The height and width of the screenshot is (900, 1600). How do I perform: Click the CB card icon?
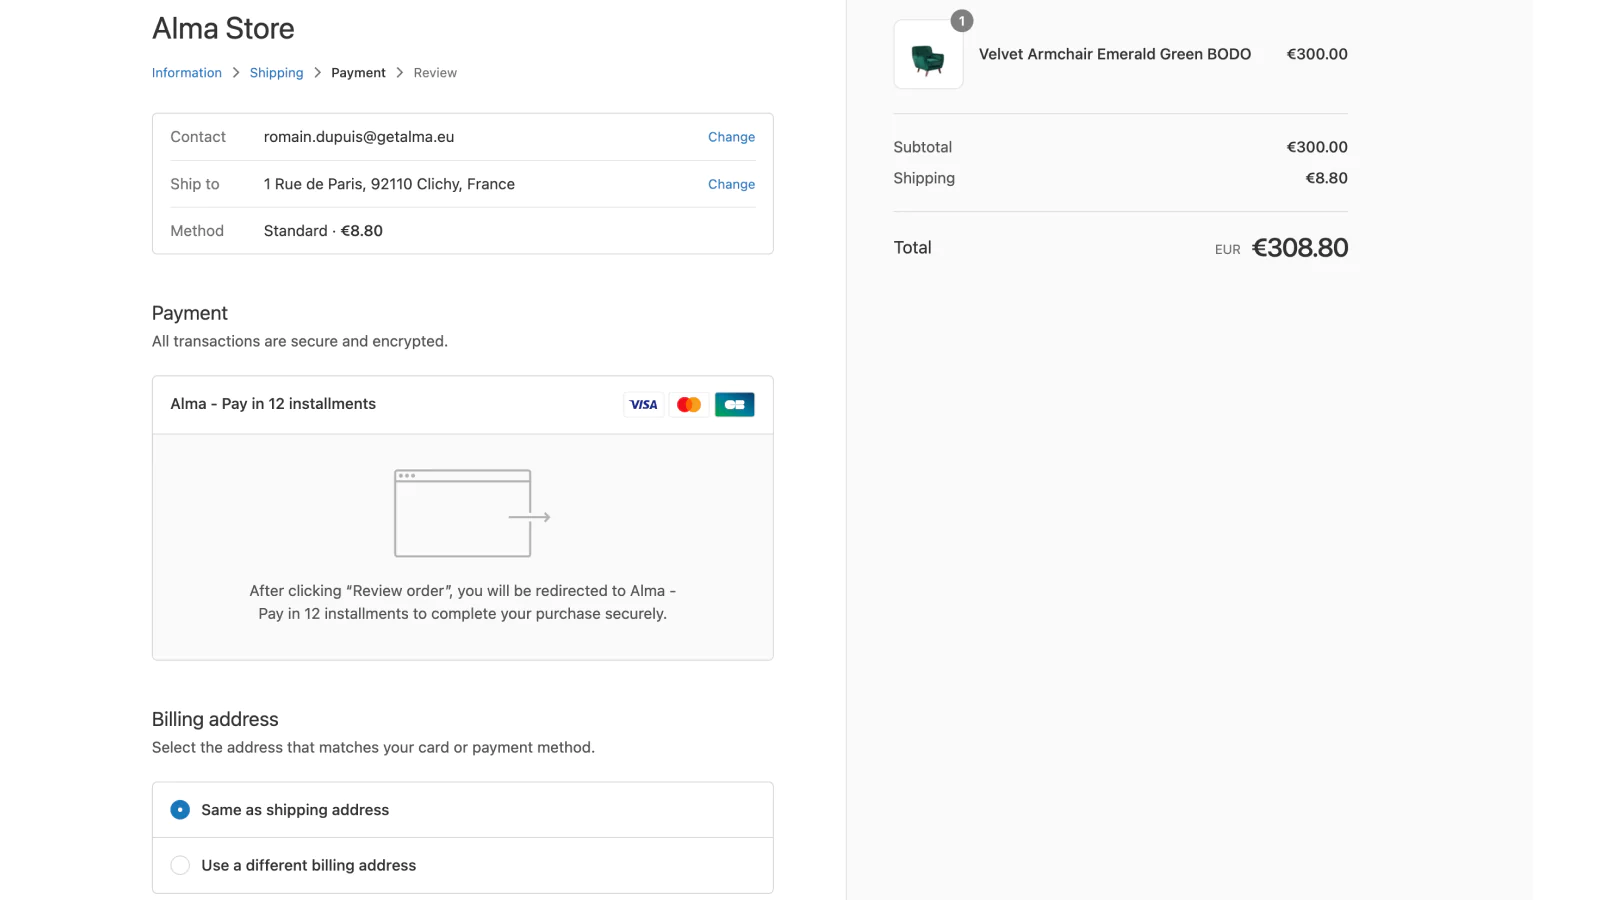tap(735, 405)
